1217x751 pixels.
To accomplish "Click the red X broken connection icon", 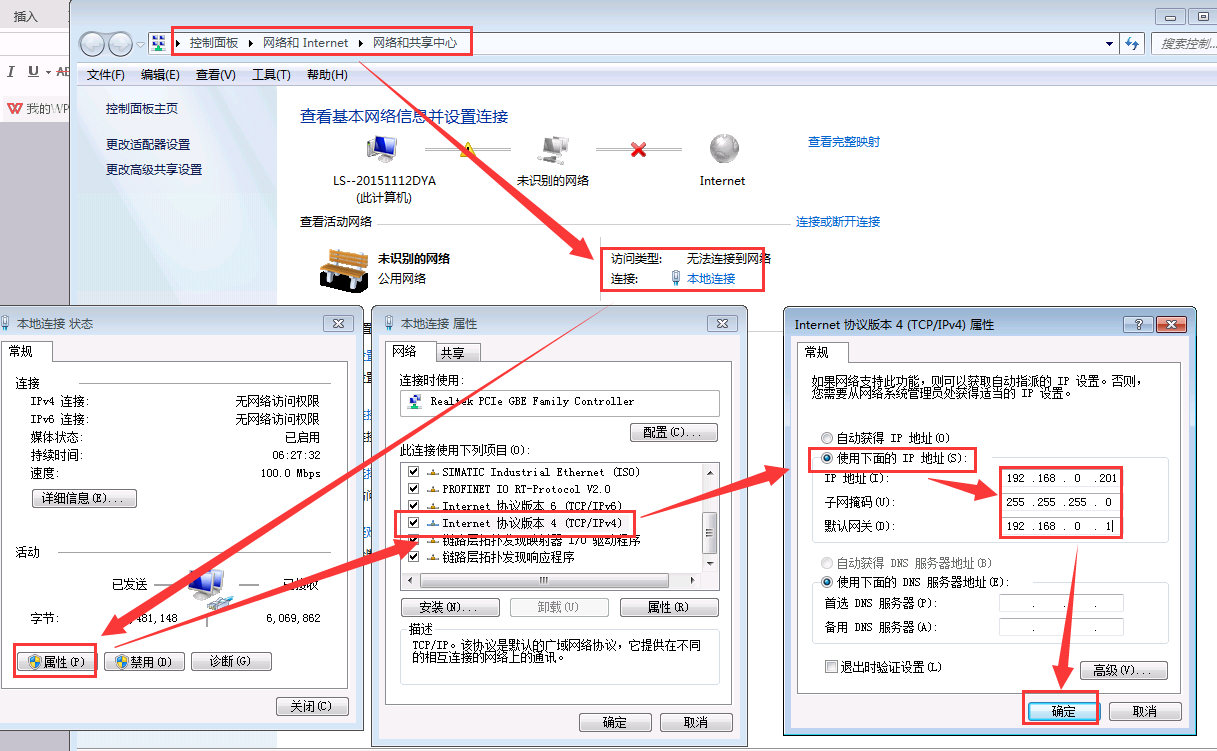I will pos(638,149).
